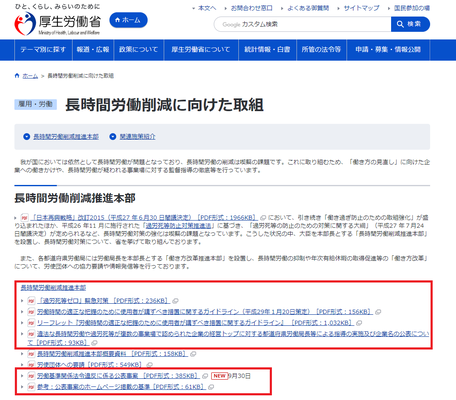Open the 労働基準関係法令違反に係る公表事案 385KB link
This screenshot has height=400, width=456.
click(118, 376)
